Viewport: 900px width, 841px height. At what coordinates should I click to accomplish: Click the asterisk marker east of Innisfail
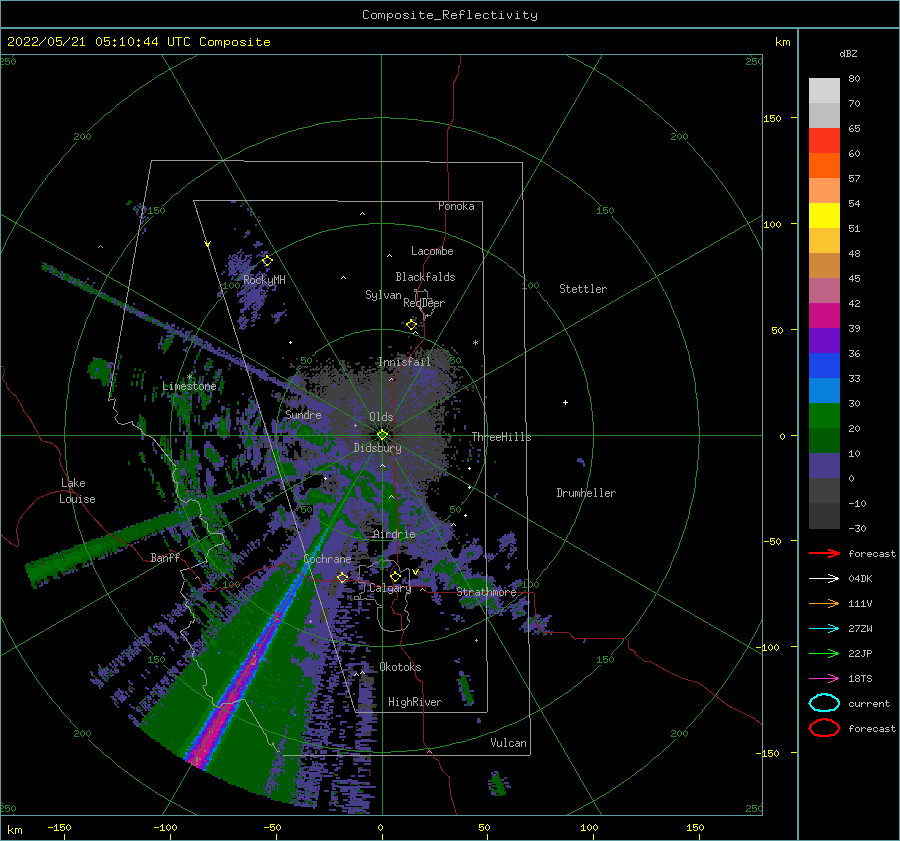click(x=475, y=343)
